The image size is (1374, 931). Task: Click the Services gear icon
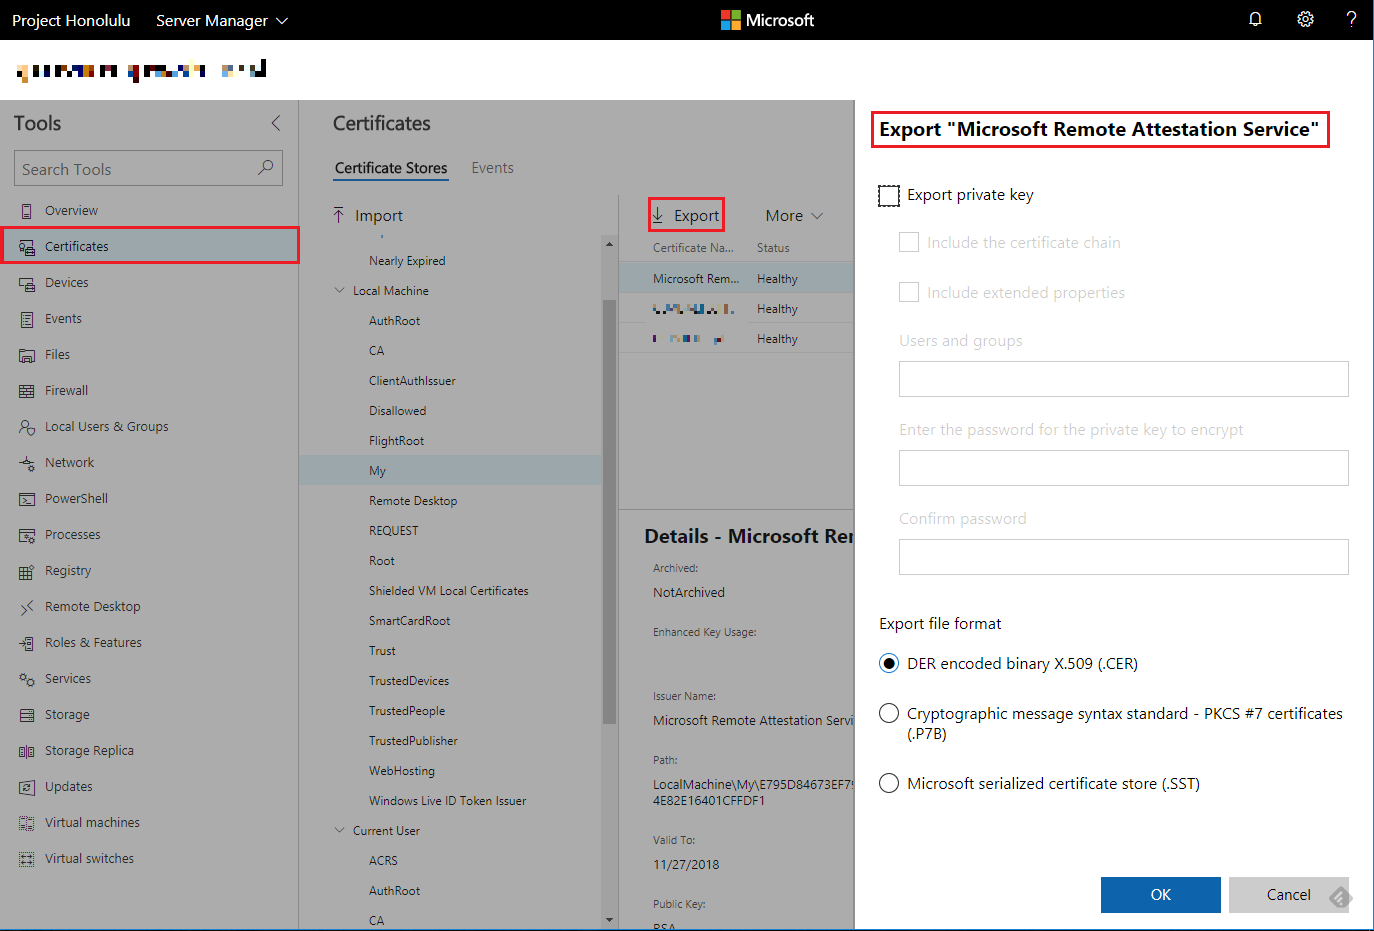pos(27,679)
